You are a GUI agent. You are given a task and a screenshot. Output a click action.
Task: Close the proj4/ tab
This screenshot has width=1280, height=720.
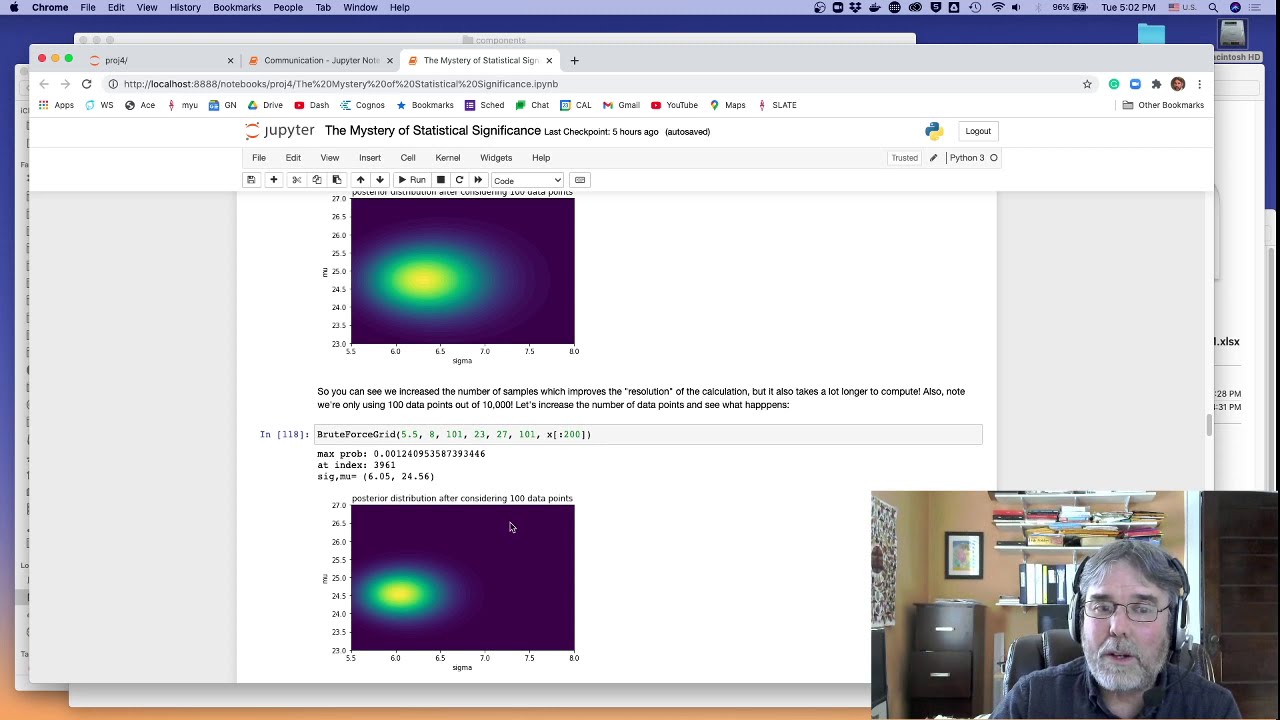[x=230, y=60]
